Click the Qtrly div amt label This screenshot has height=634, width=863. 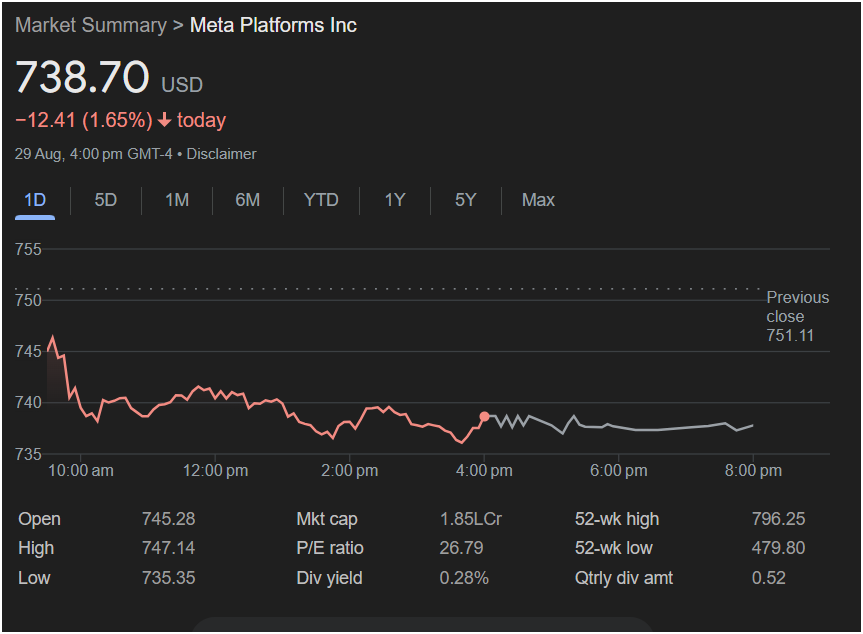point(624,578)
